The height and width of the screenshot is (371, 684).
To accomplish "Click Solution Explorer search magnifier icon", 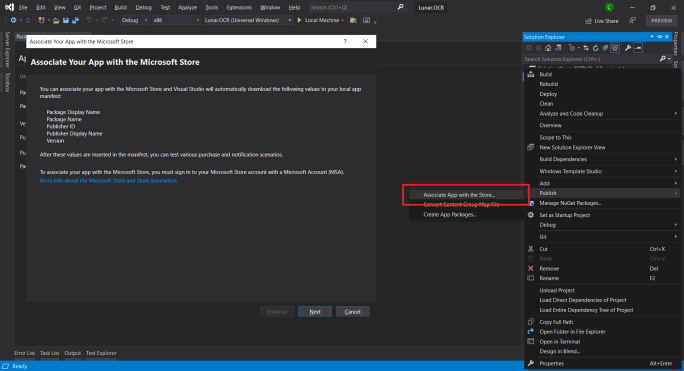I will pos(662,58).
